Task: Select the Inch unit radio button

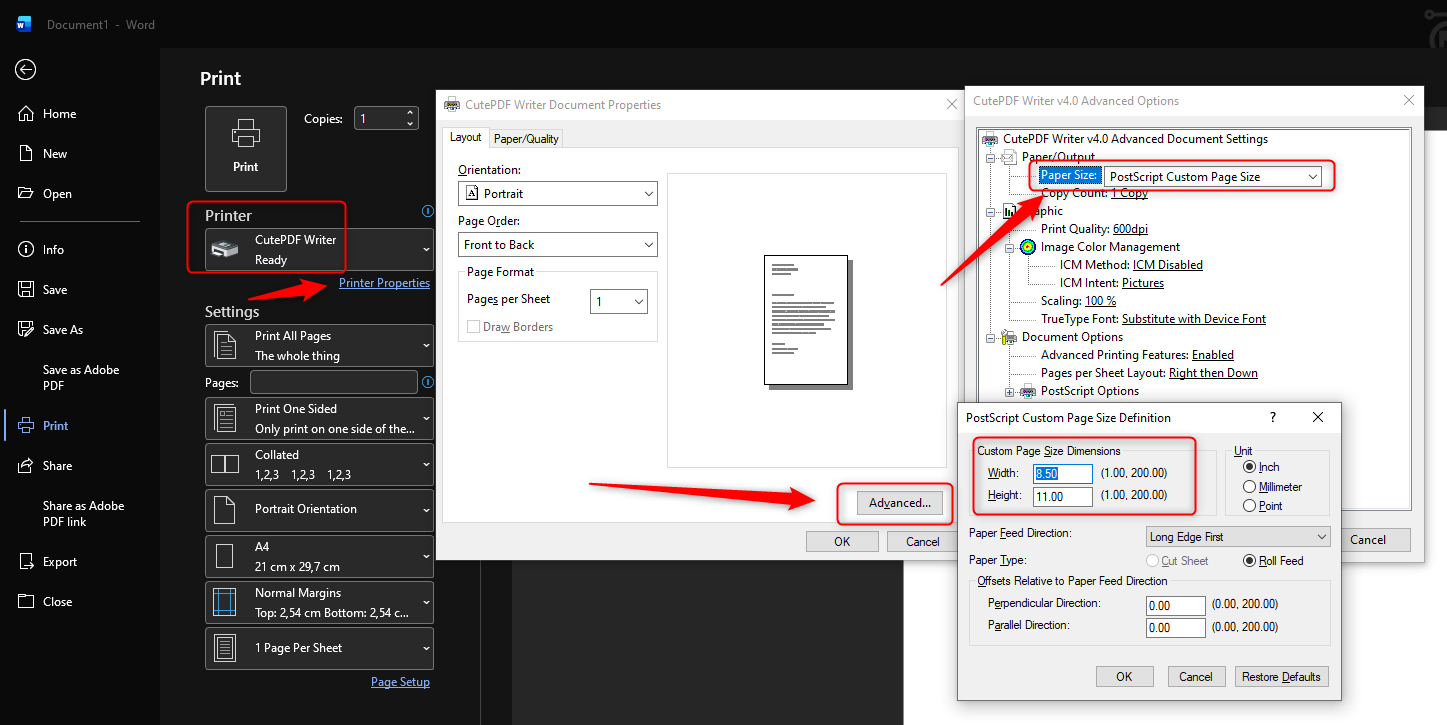Action: click(1249, 467)
